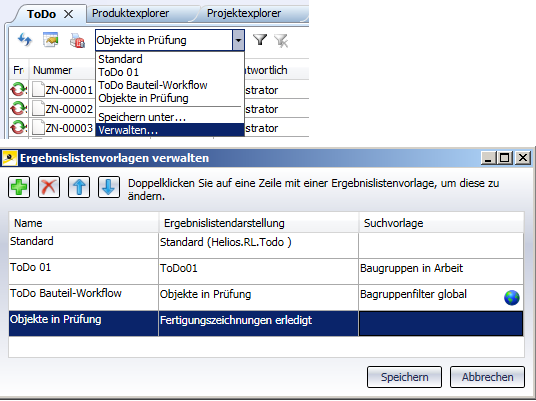Click the green plus add template icon
The image size is (536, 401).
[19, 187]
